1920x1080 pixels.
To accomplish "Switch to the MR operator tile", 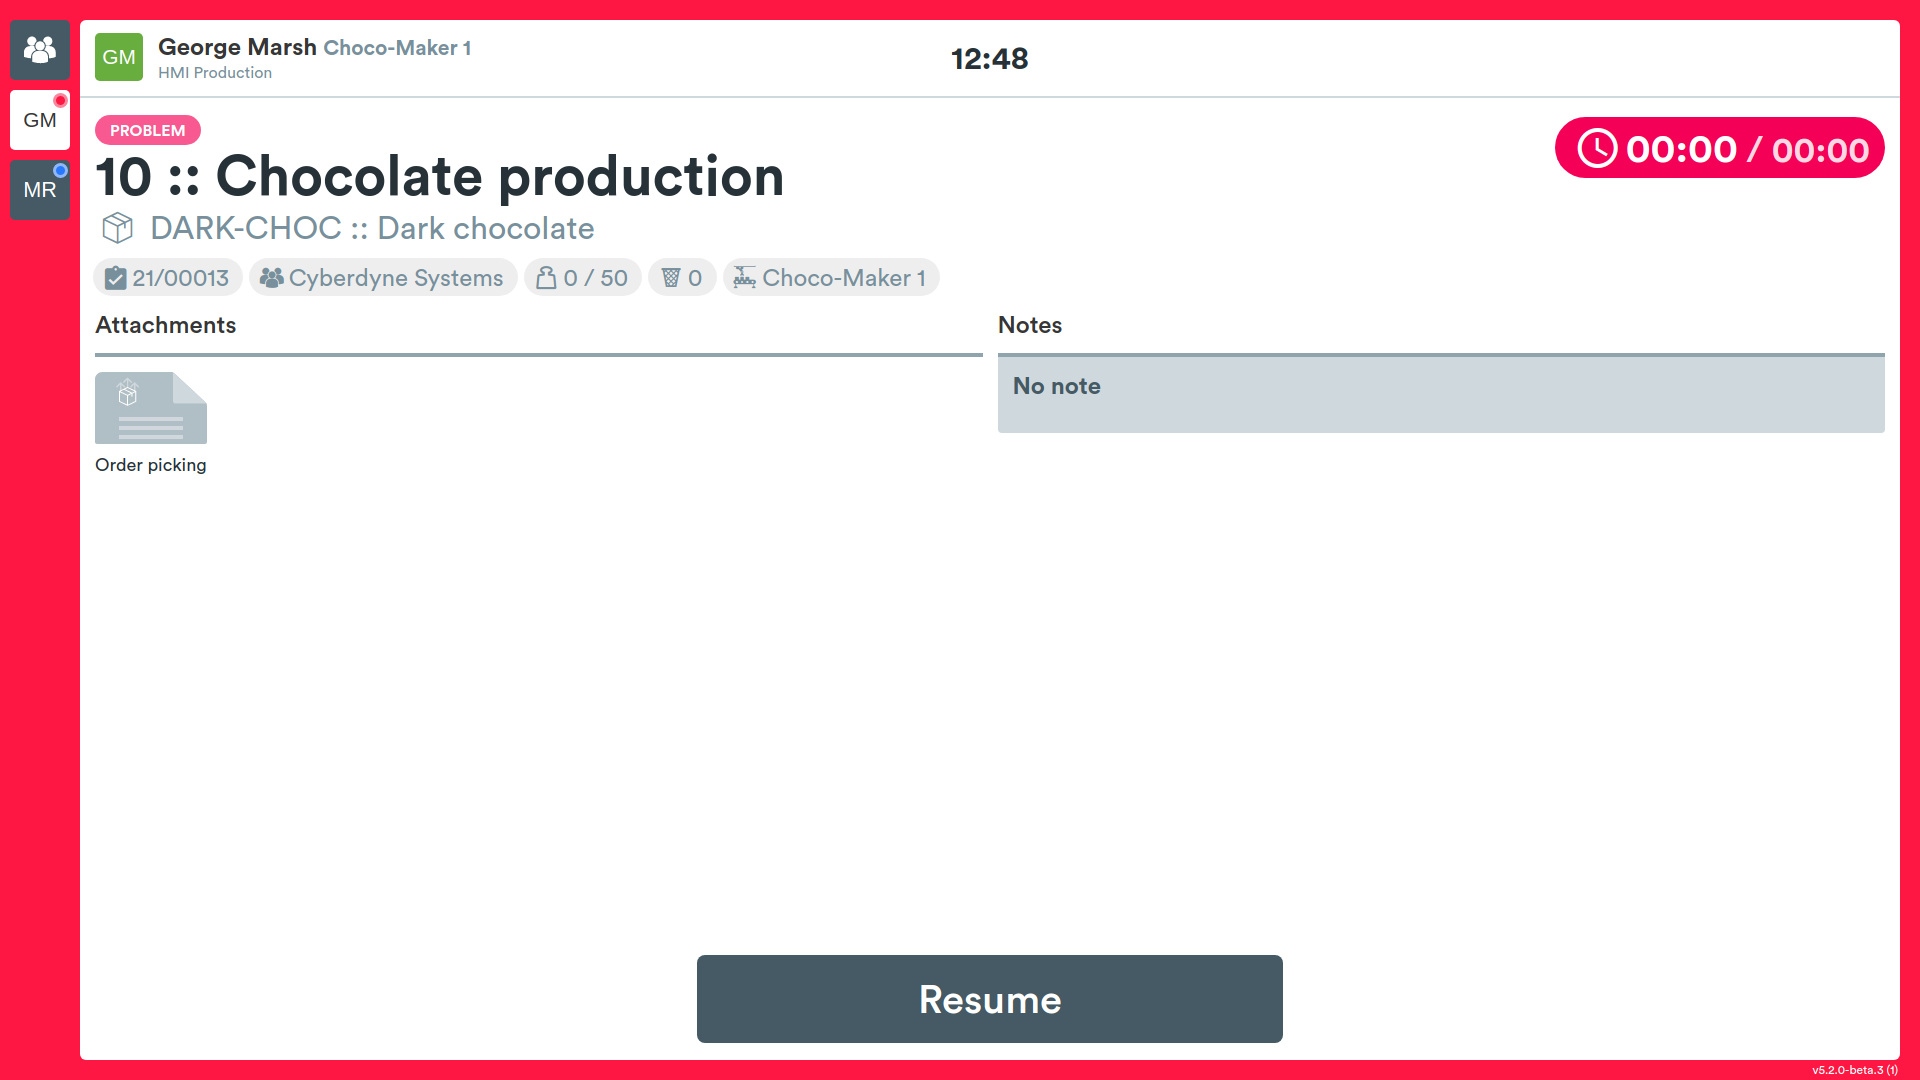I will (40, 190).
